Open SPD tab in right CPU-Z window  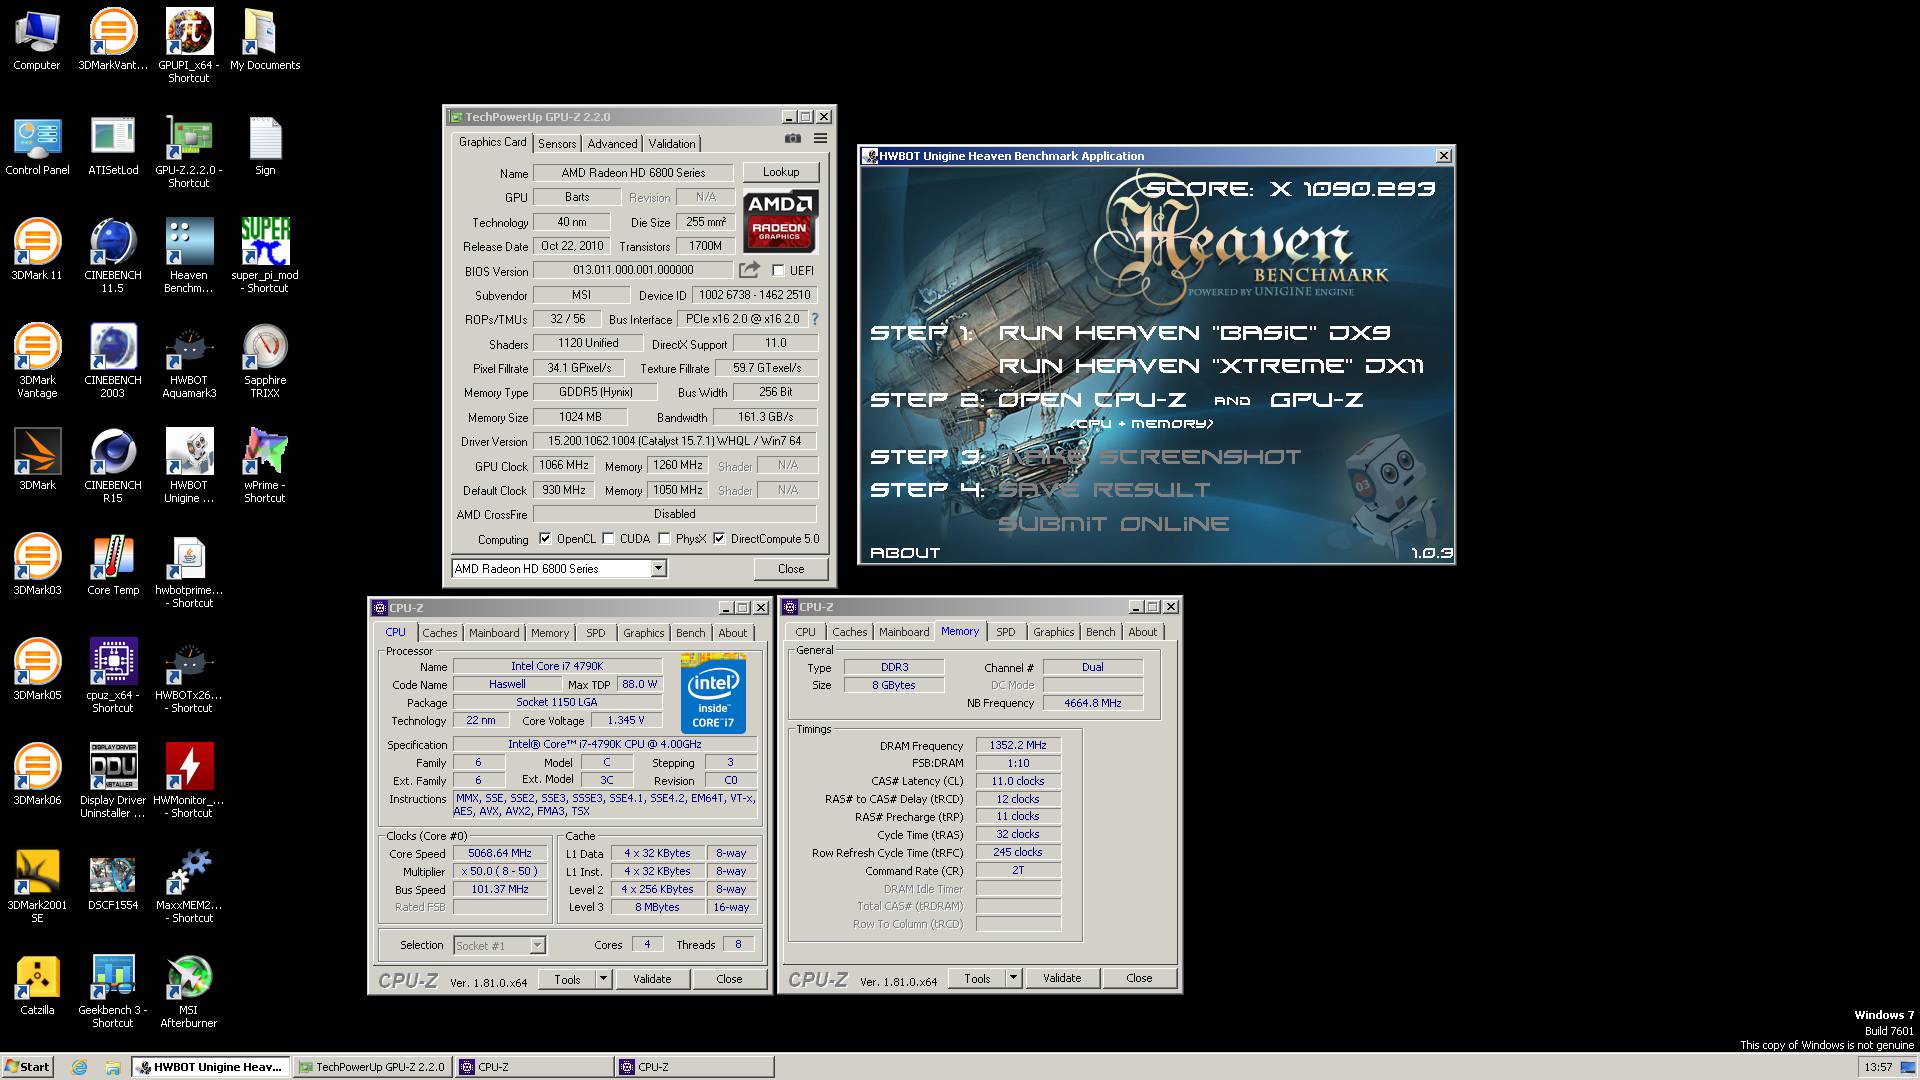[1006, 632]
